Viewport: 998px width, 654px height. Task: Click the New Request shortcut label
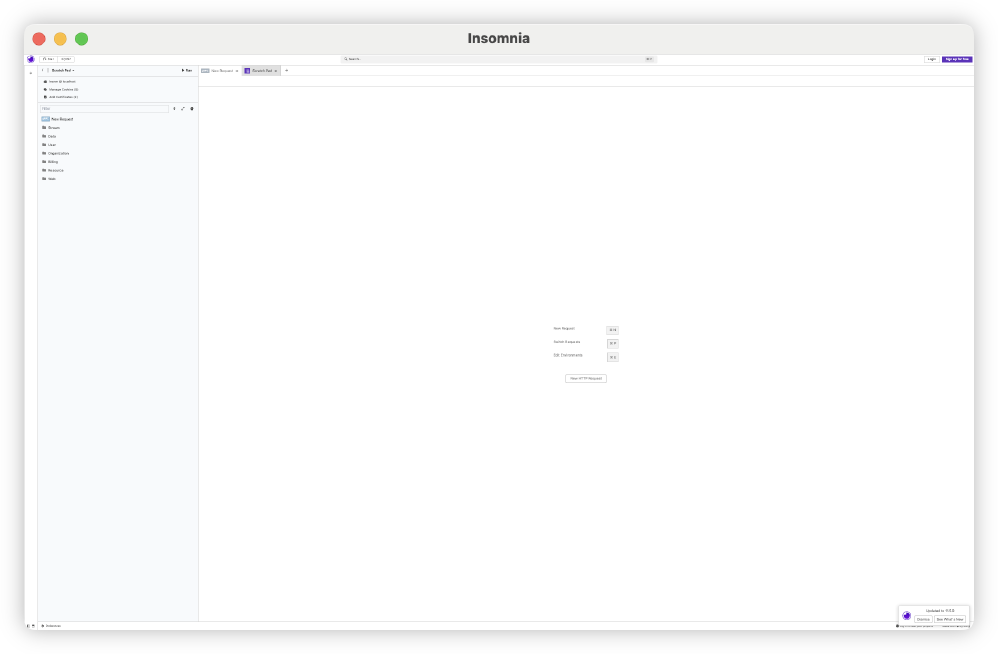[x=564, y=328]
